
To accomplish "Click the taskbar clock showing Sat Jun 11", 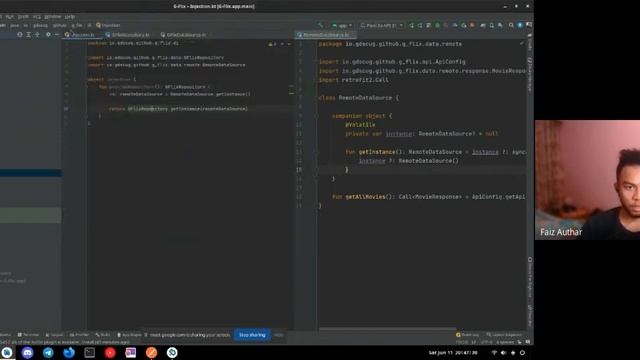I will point(453,353).
